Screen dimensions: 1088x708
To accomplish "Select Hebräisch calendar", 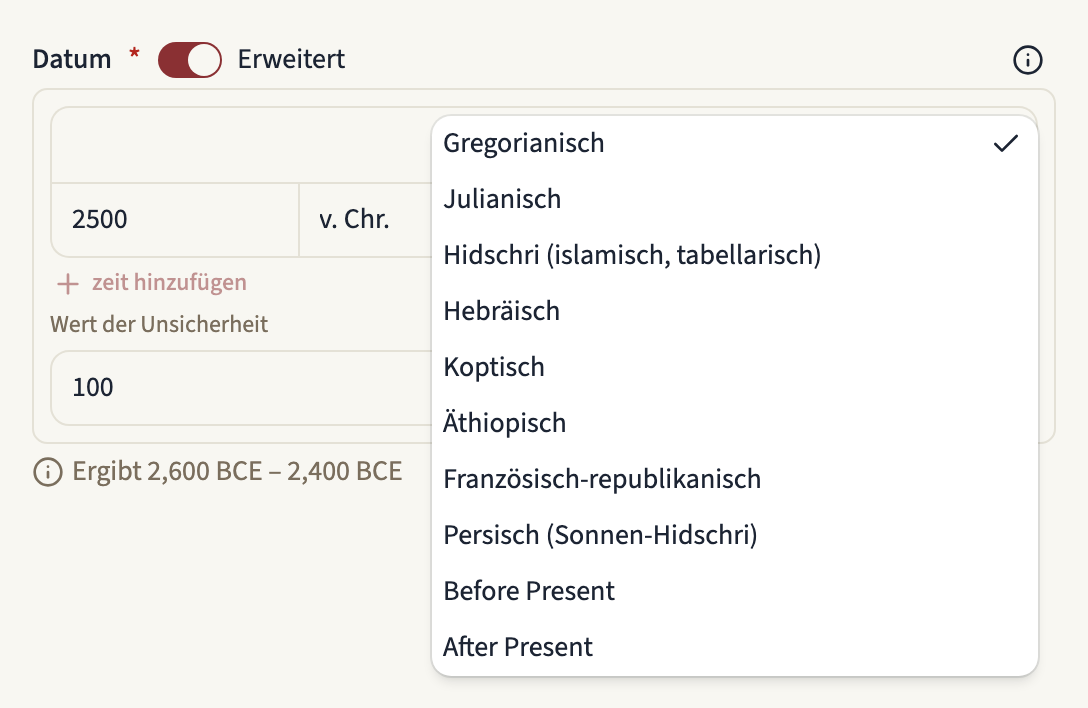I will [x=734, y=311].
